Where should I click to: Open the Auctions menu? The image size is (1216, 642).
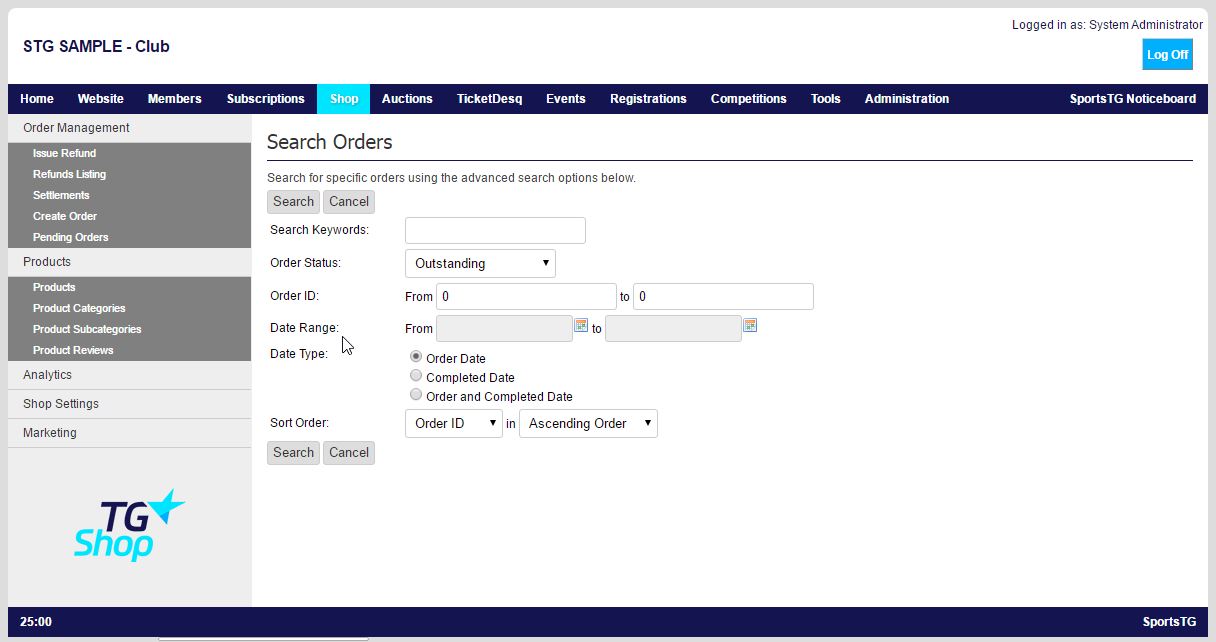pyautogui.click(x=407, y=99)
